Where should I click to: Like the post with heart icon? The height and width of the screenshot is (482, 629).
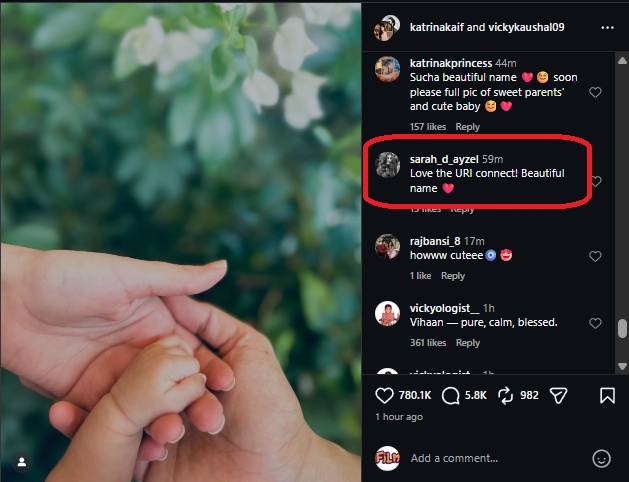(384, 395)
